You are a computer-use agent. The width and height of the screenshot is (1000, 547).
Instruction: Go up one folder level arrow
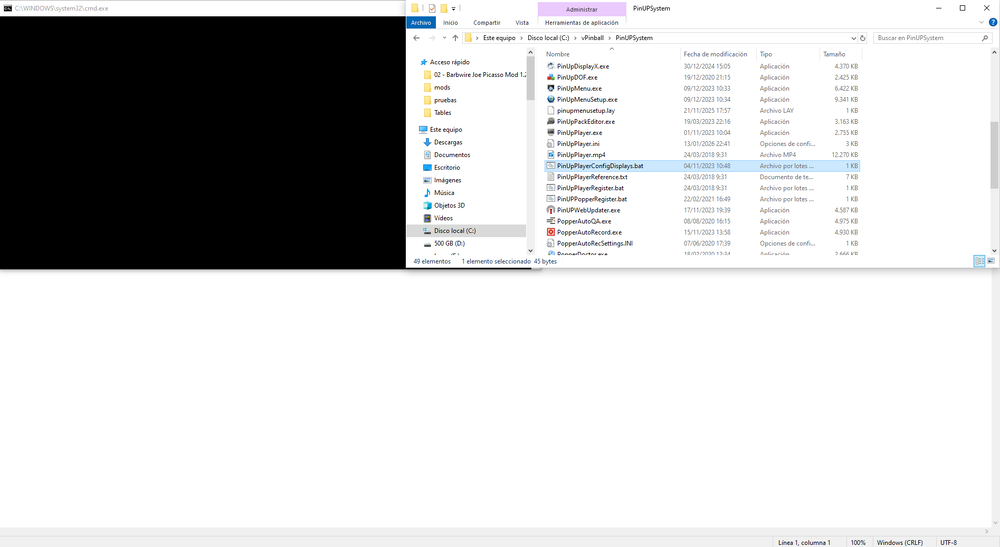455,38
